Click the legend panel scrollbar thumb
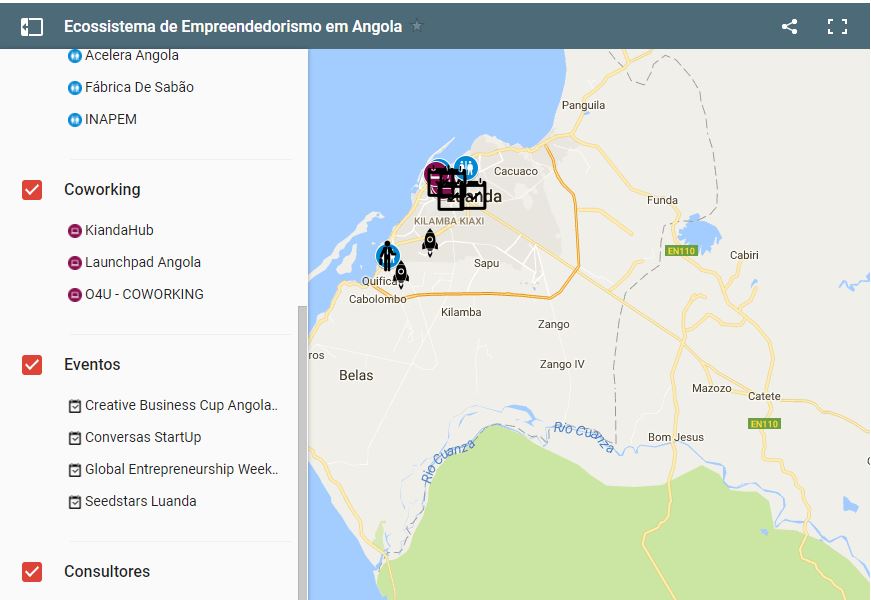871x600 pixels. coord(302,452)
